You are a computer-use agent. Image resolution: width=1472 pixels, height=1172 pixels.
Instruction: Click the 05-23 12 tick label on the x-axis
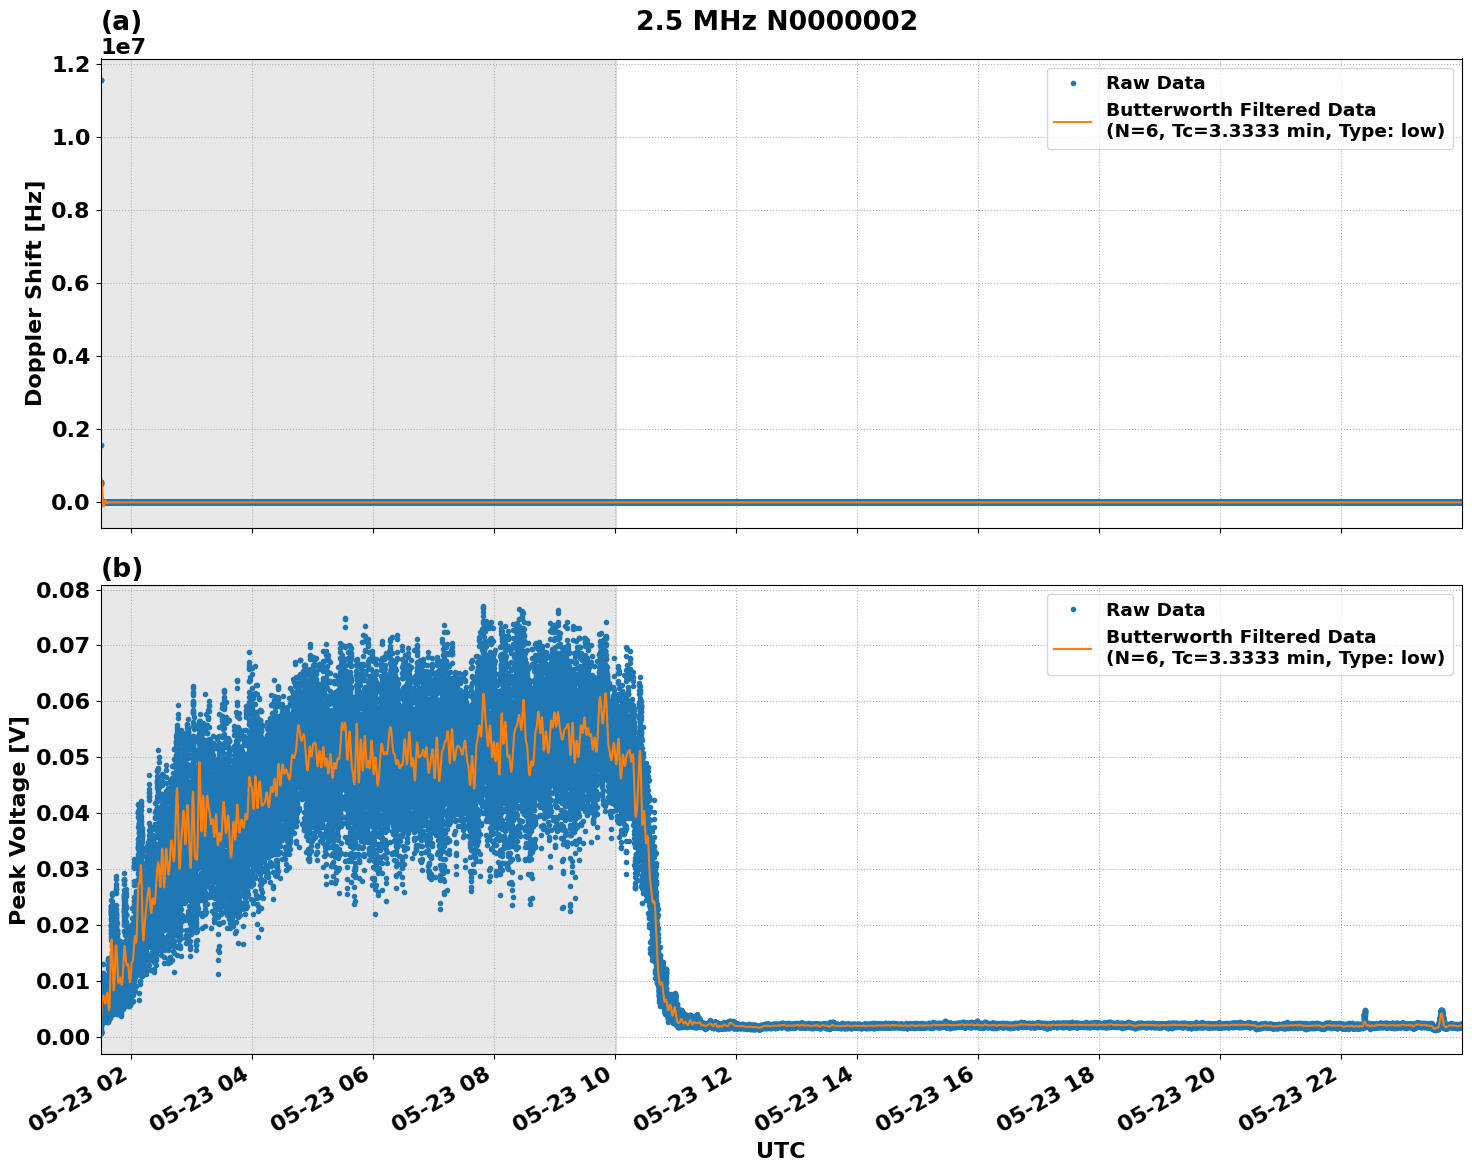pos(682,1098)
